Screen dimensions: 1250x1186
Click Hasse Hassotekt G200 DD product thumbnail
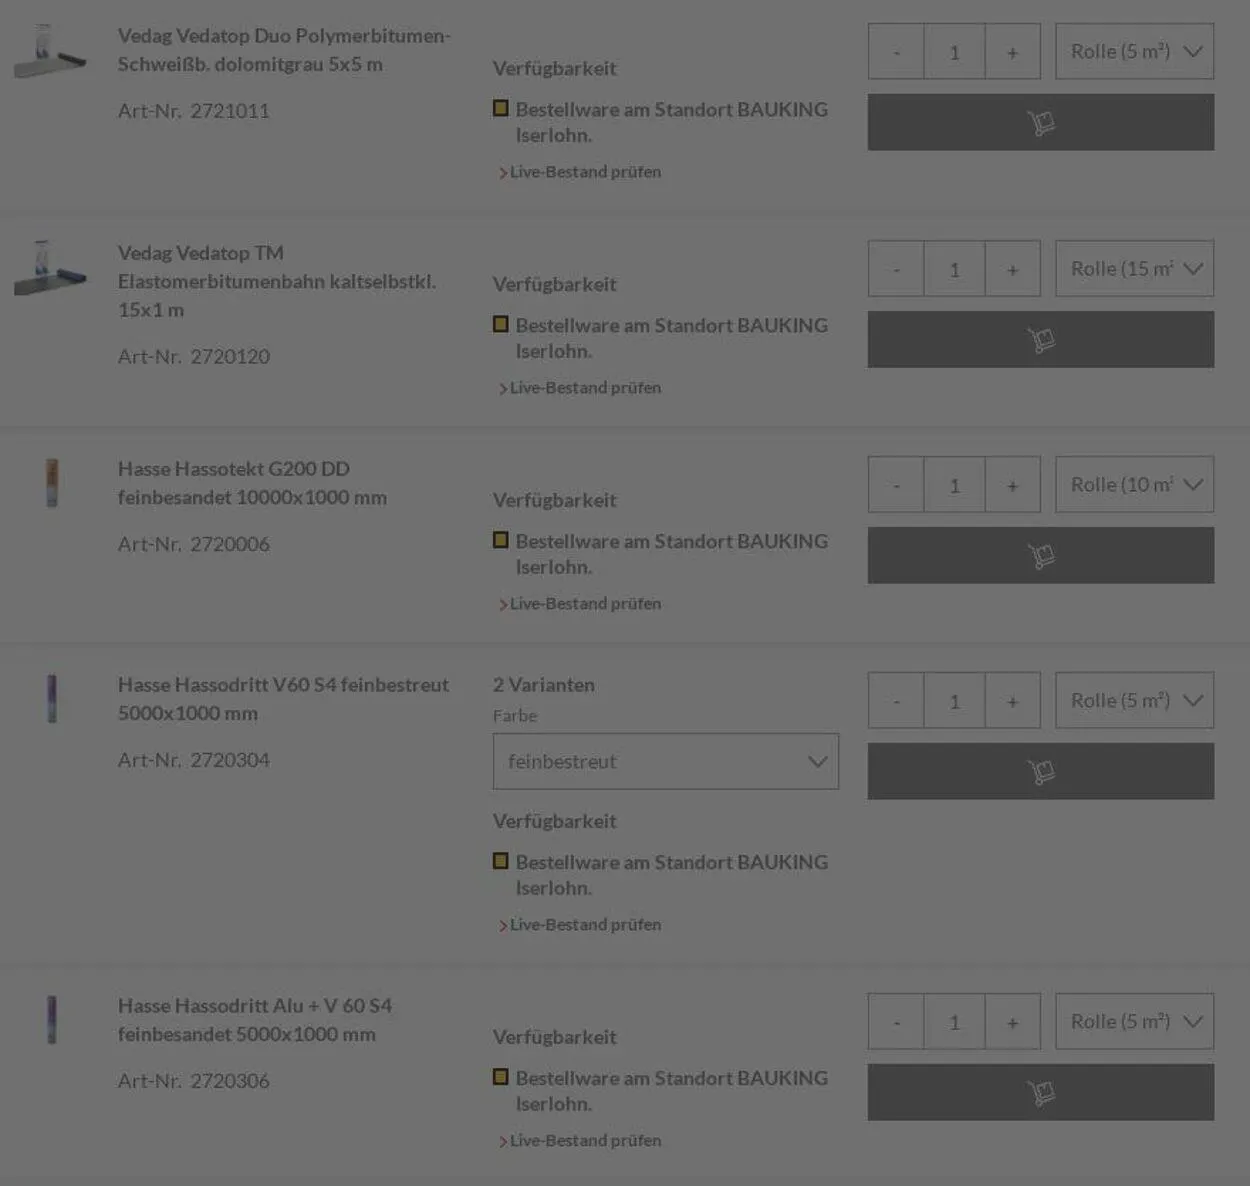pyautogui.click(x=52, y=483)
